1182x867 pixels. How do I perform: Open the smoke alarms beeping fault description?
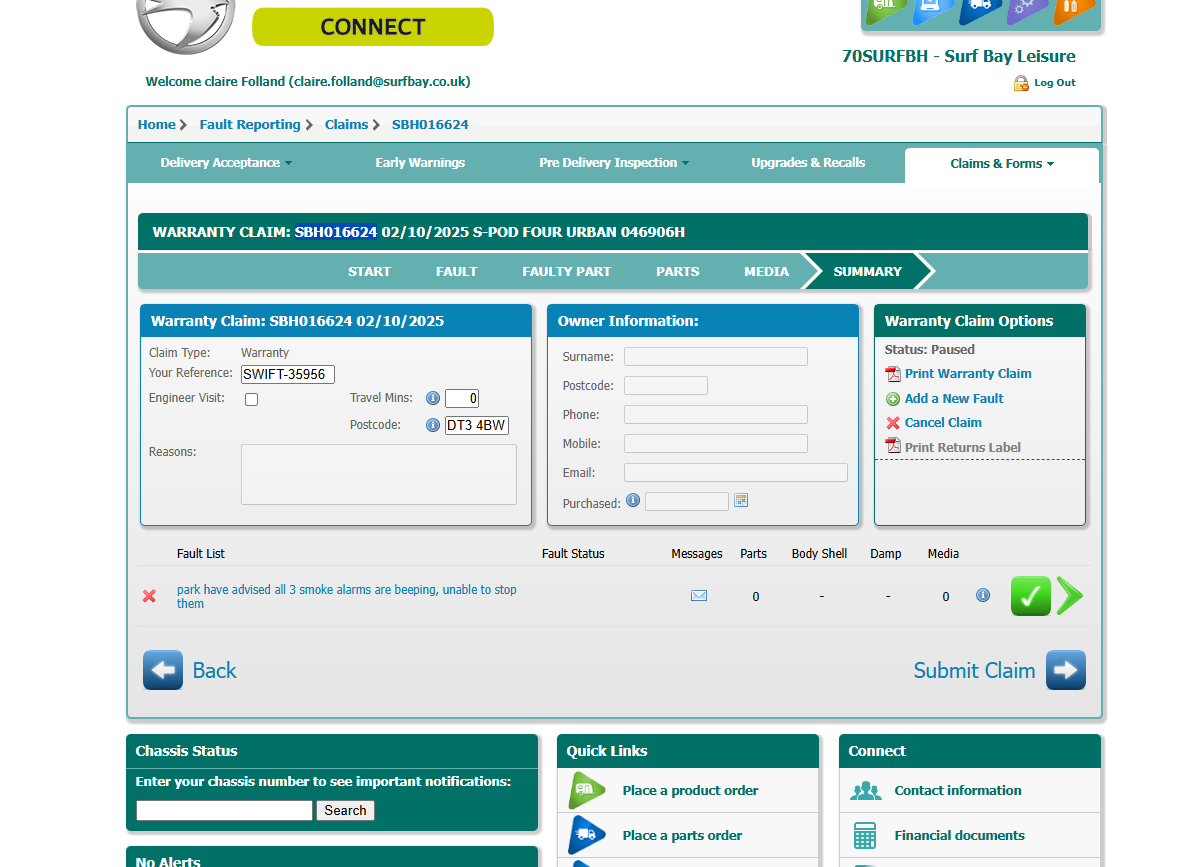347,596
